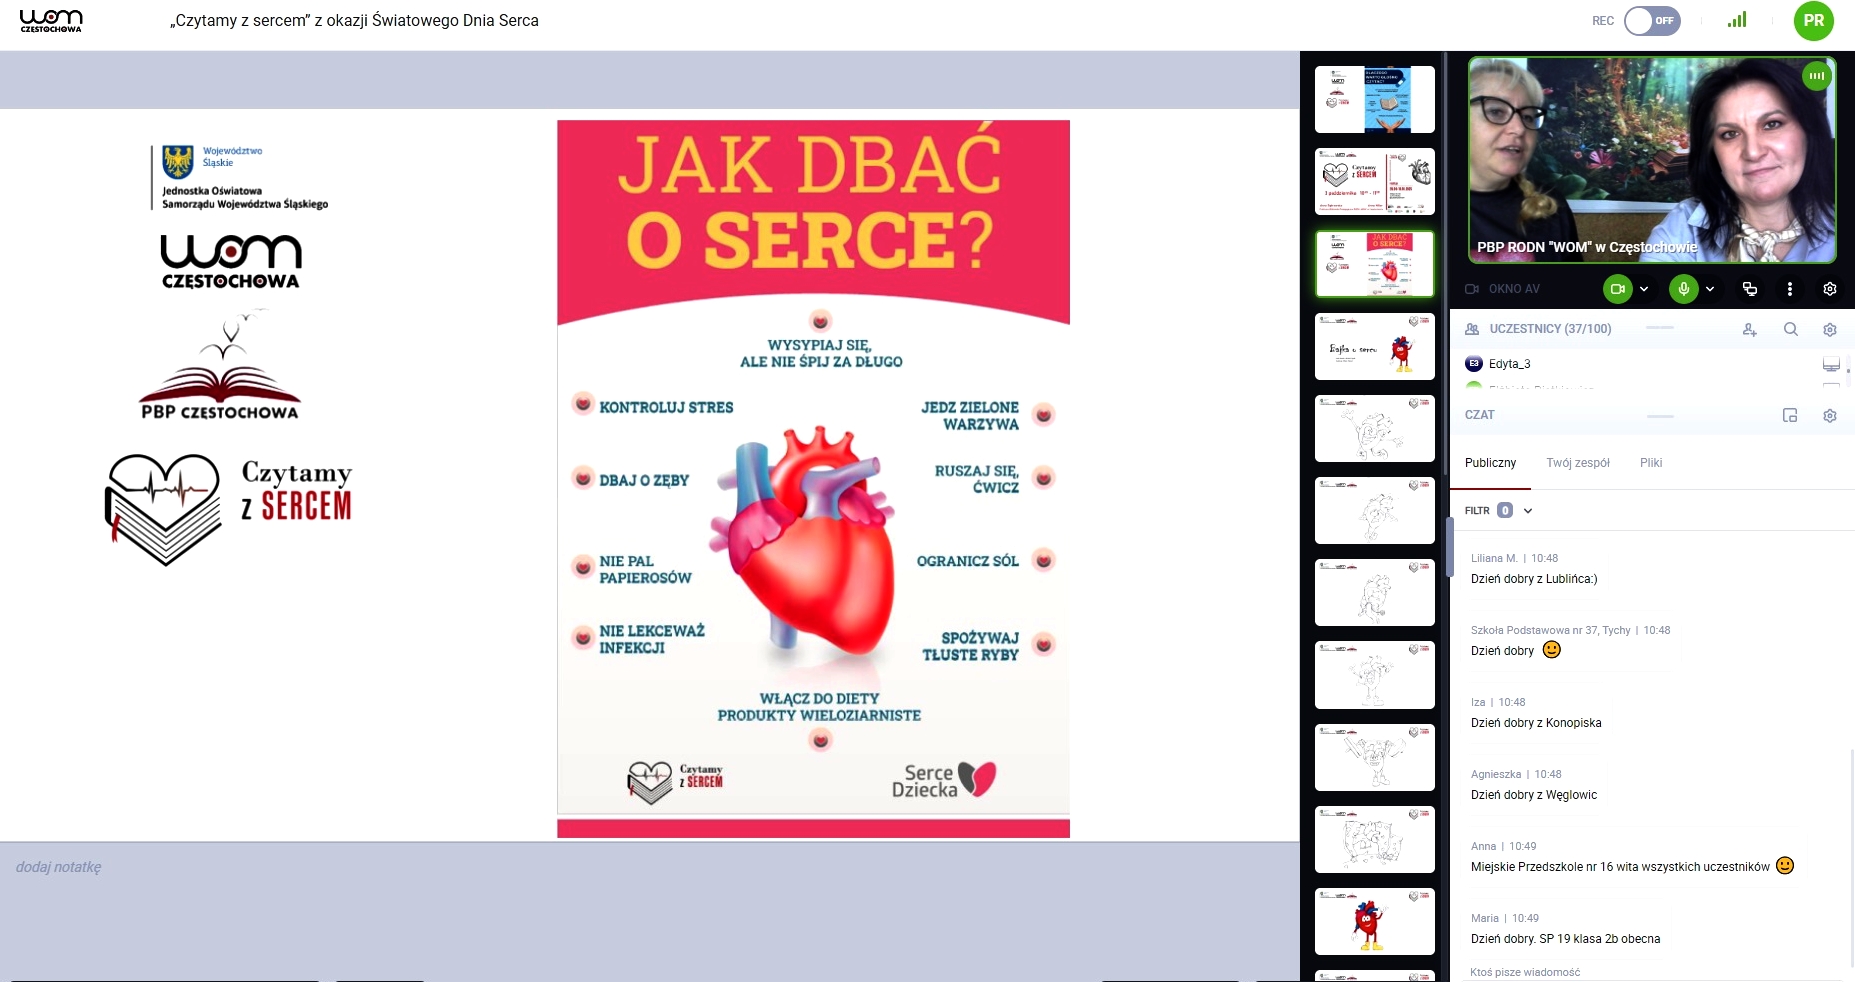Turn off the green camera button
The height and width of the screenshot is (982, 1855).
click(1617, 289)
